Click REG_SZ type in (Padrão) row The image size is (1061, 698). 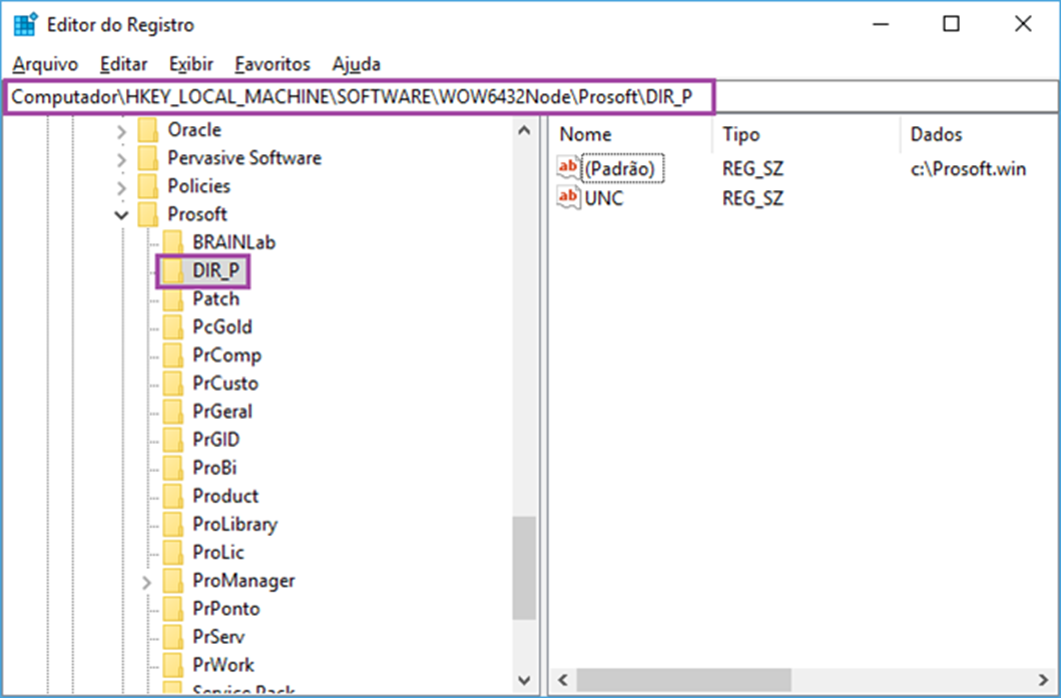point(752,168)
